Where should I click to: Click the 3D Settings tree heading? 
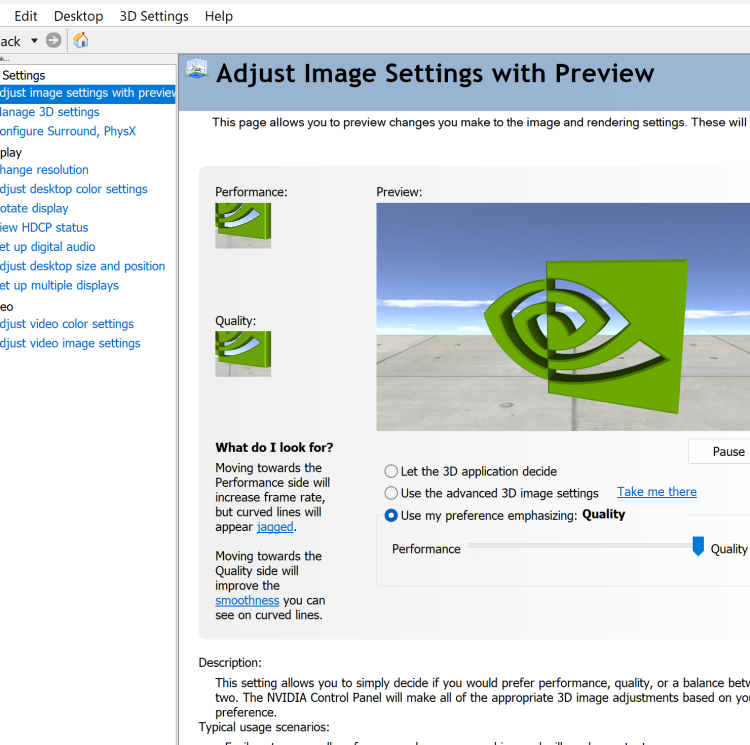pyautogui.click(x=23, y=76)
